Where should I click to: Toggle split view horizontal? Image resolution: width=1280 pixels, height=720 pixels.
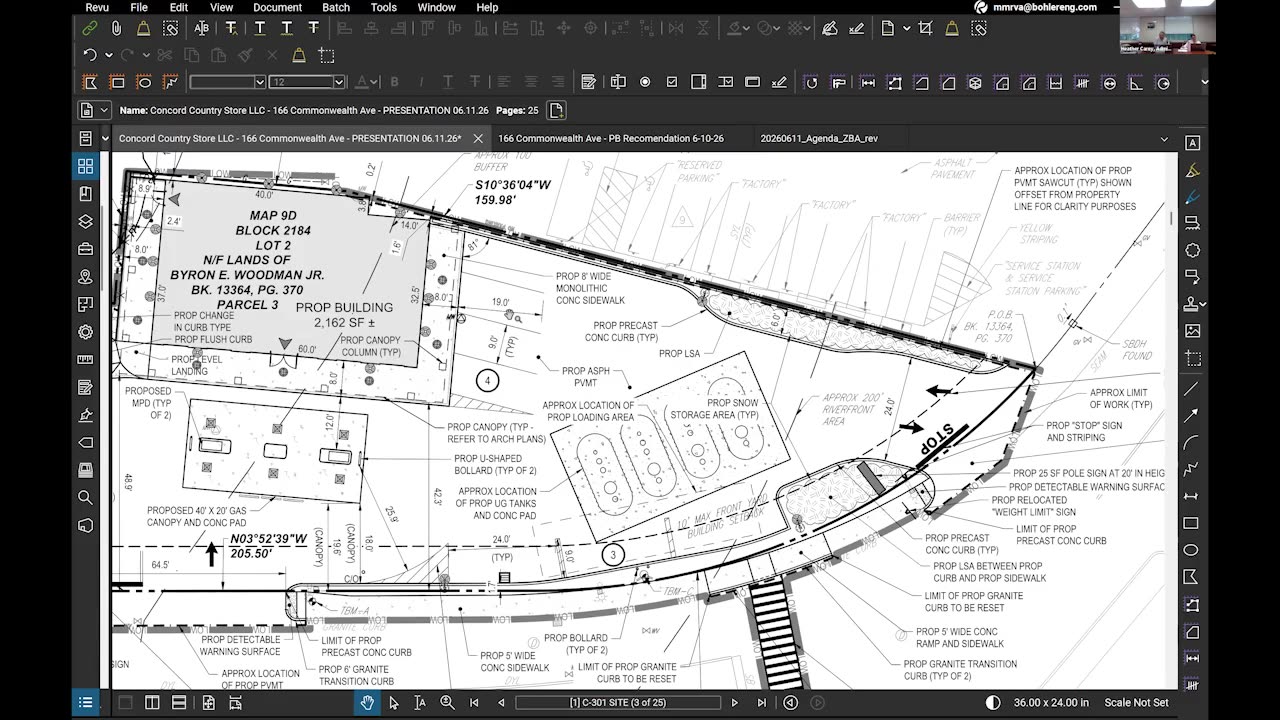coord(179,703)
